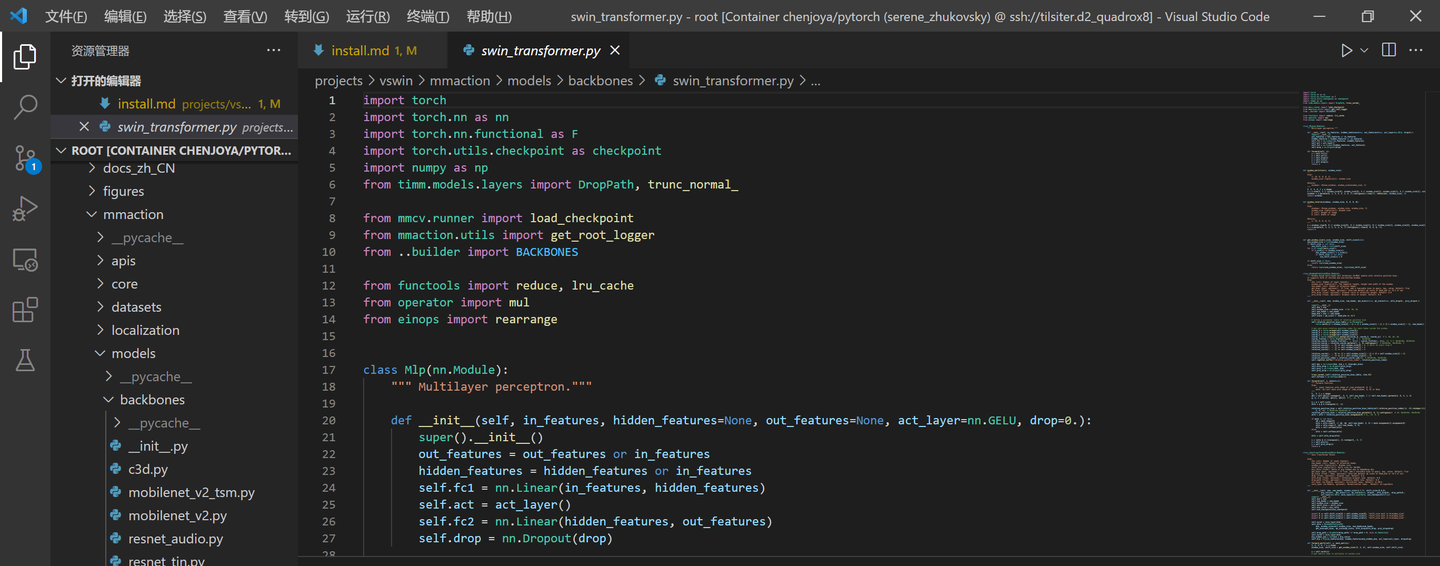
Task: Click the vswin breadcrumb segment
Action: [396, 81]
